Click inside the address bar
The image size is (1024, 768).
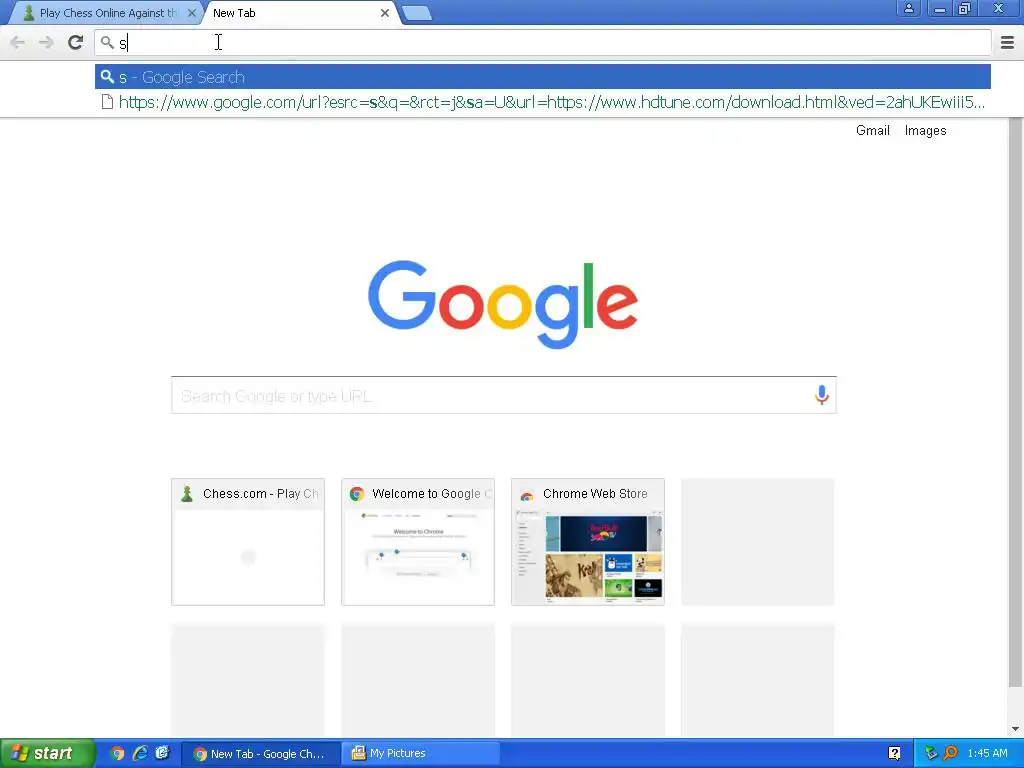tap(542, 43)
